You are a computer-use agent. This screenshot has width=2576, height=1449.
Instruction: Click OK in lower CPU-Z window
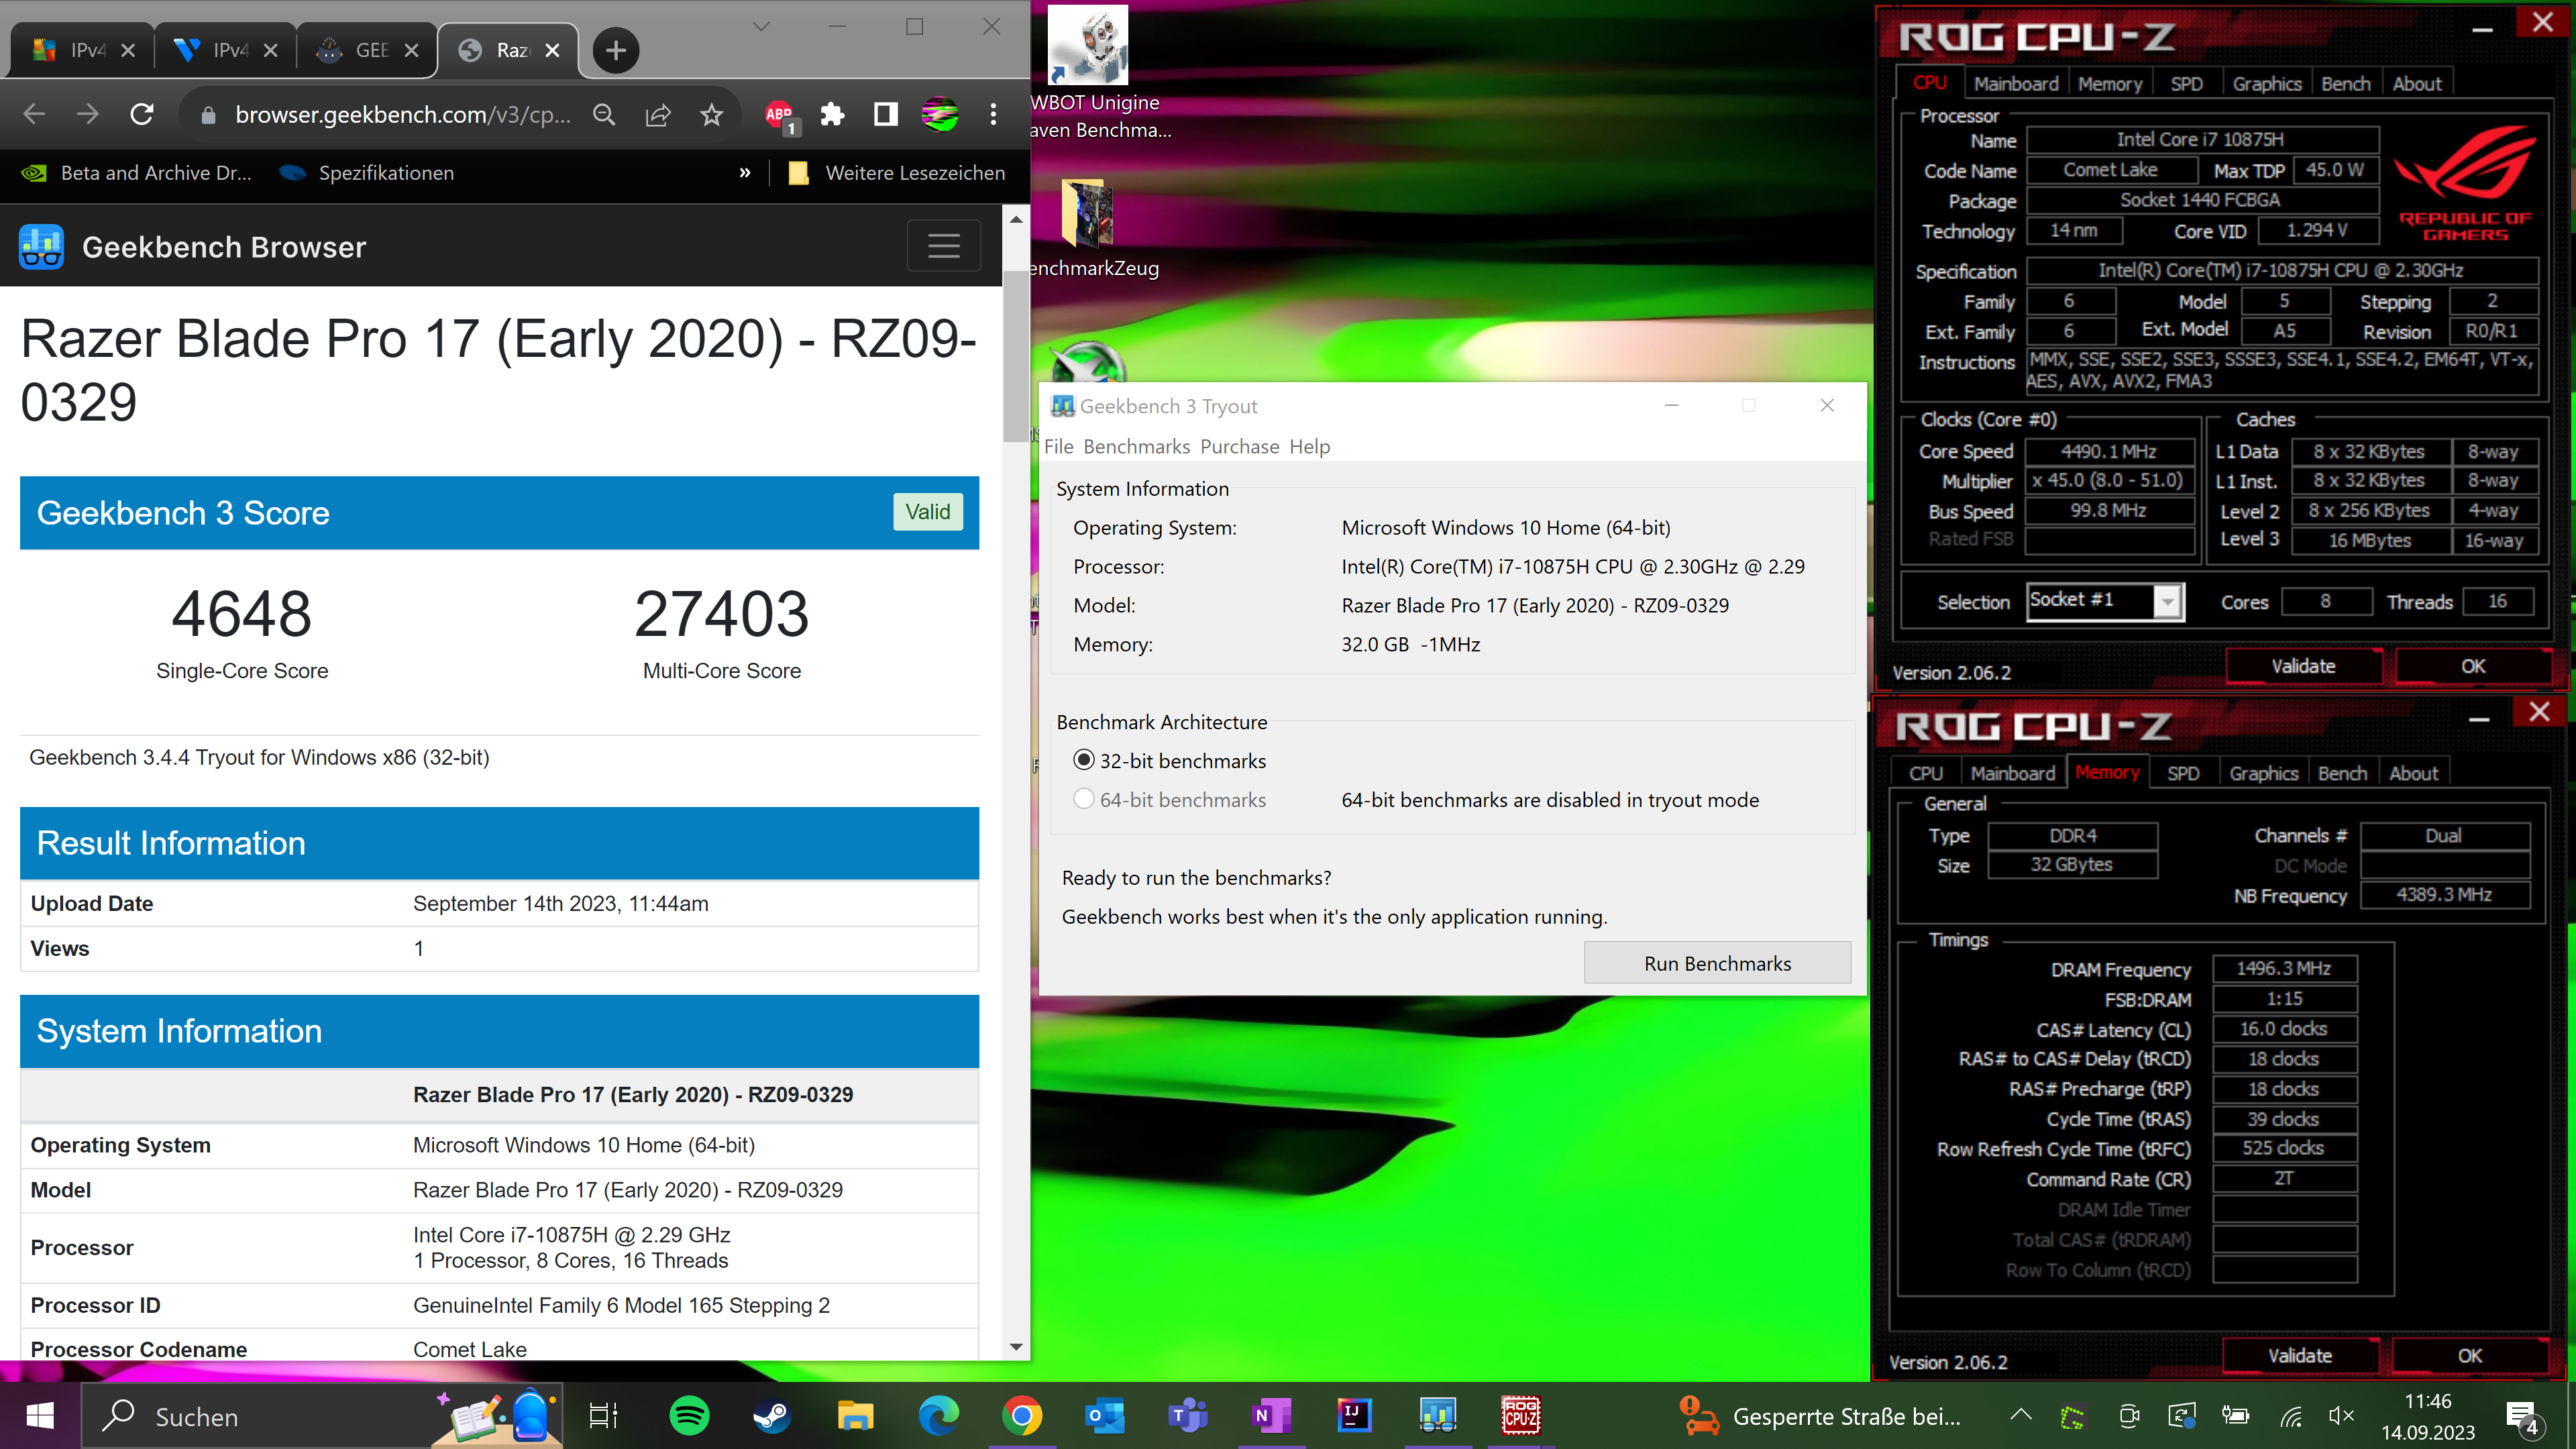coord(2469,1356)
